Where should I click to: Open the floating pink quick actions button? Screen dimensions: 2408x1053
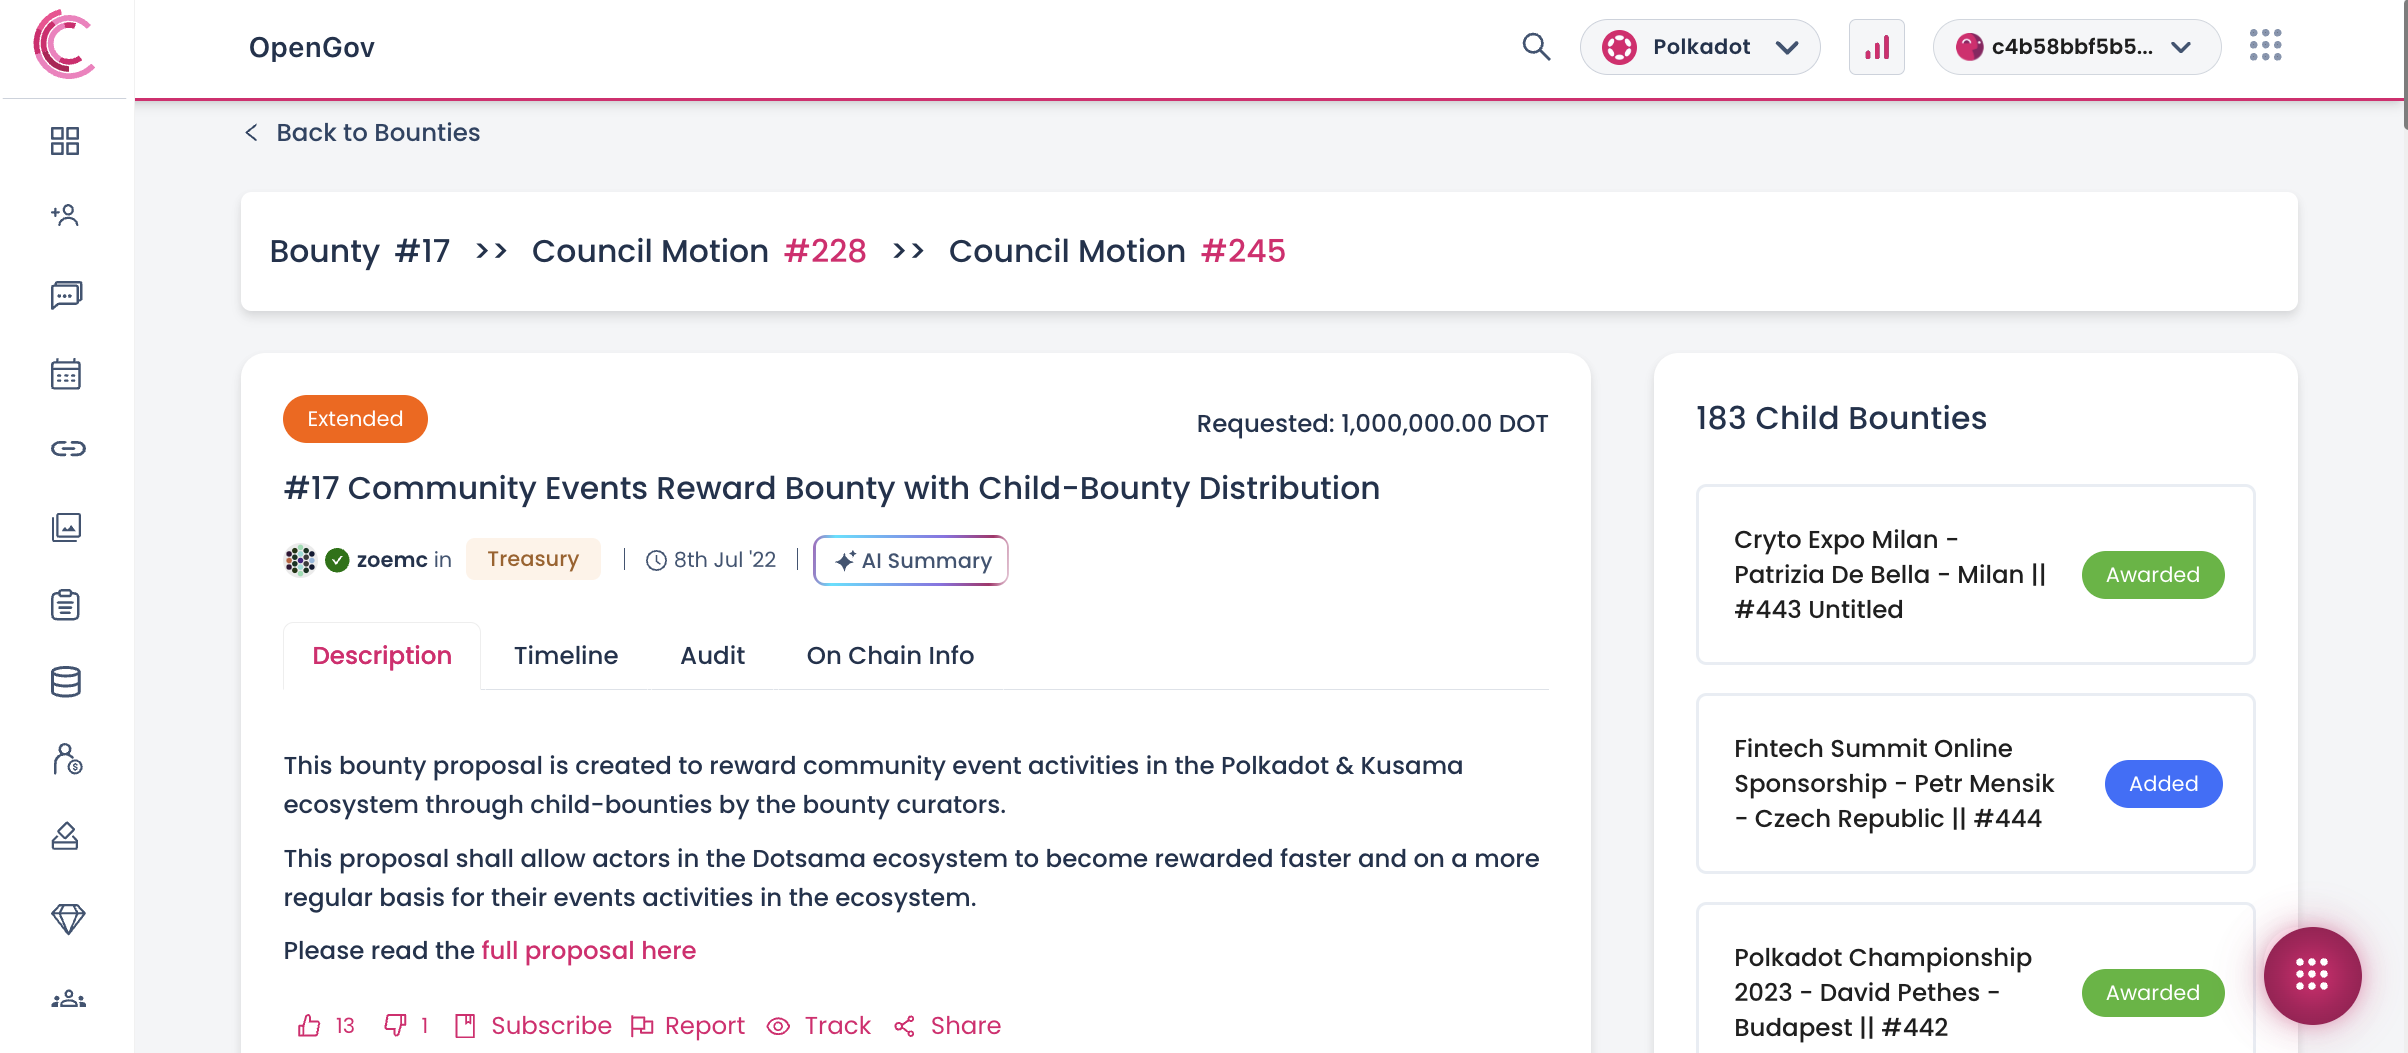[2312, 975]
